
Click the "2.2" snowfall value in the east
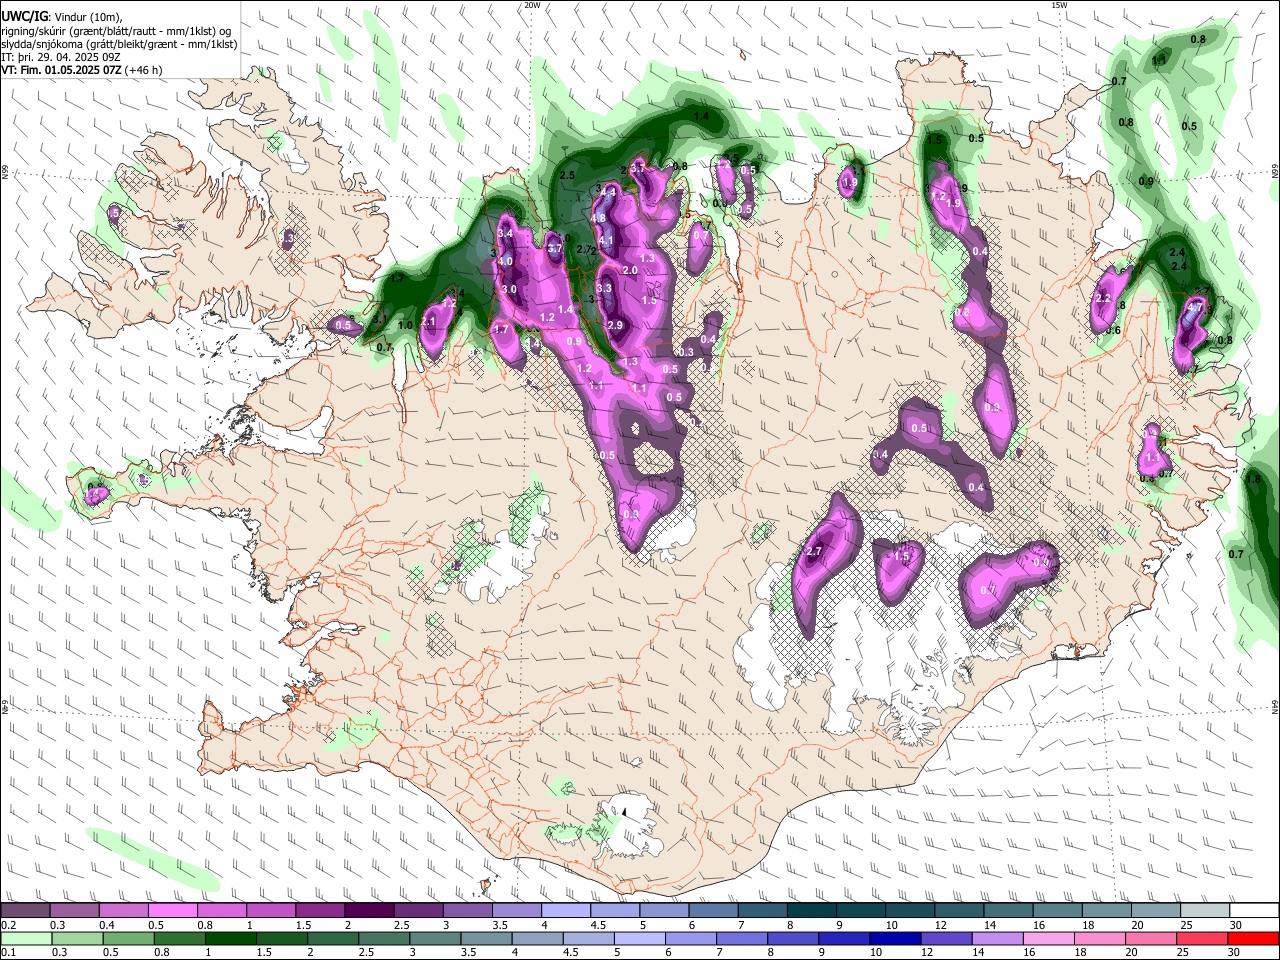click(1104, 298)
